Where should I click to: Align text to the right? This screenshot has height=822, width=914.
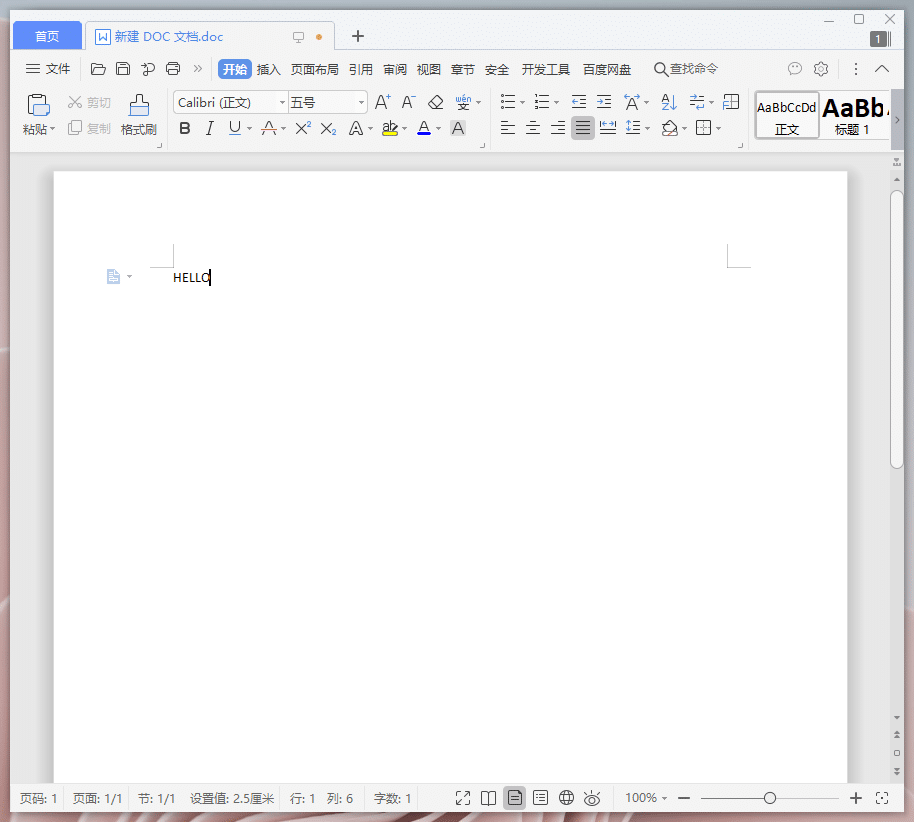pyautogui.click(x=558, y=128)
